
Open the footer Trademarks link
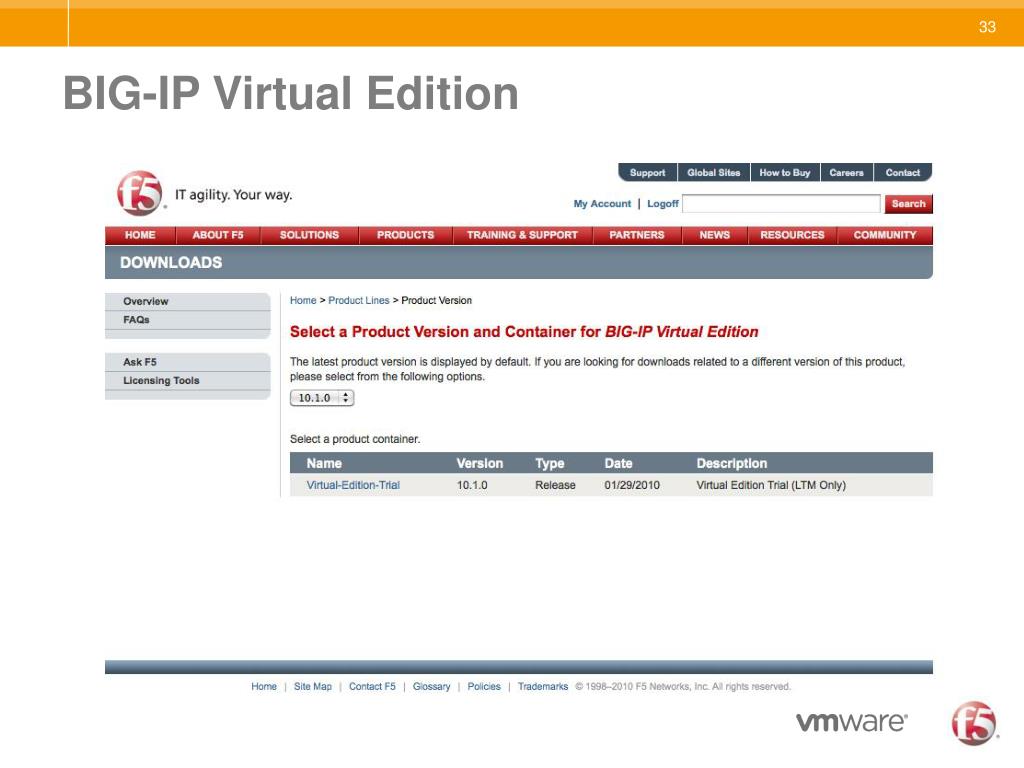[x=543, y=686]
